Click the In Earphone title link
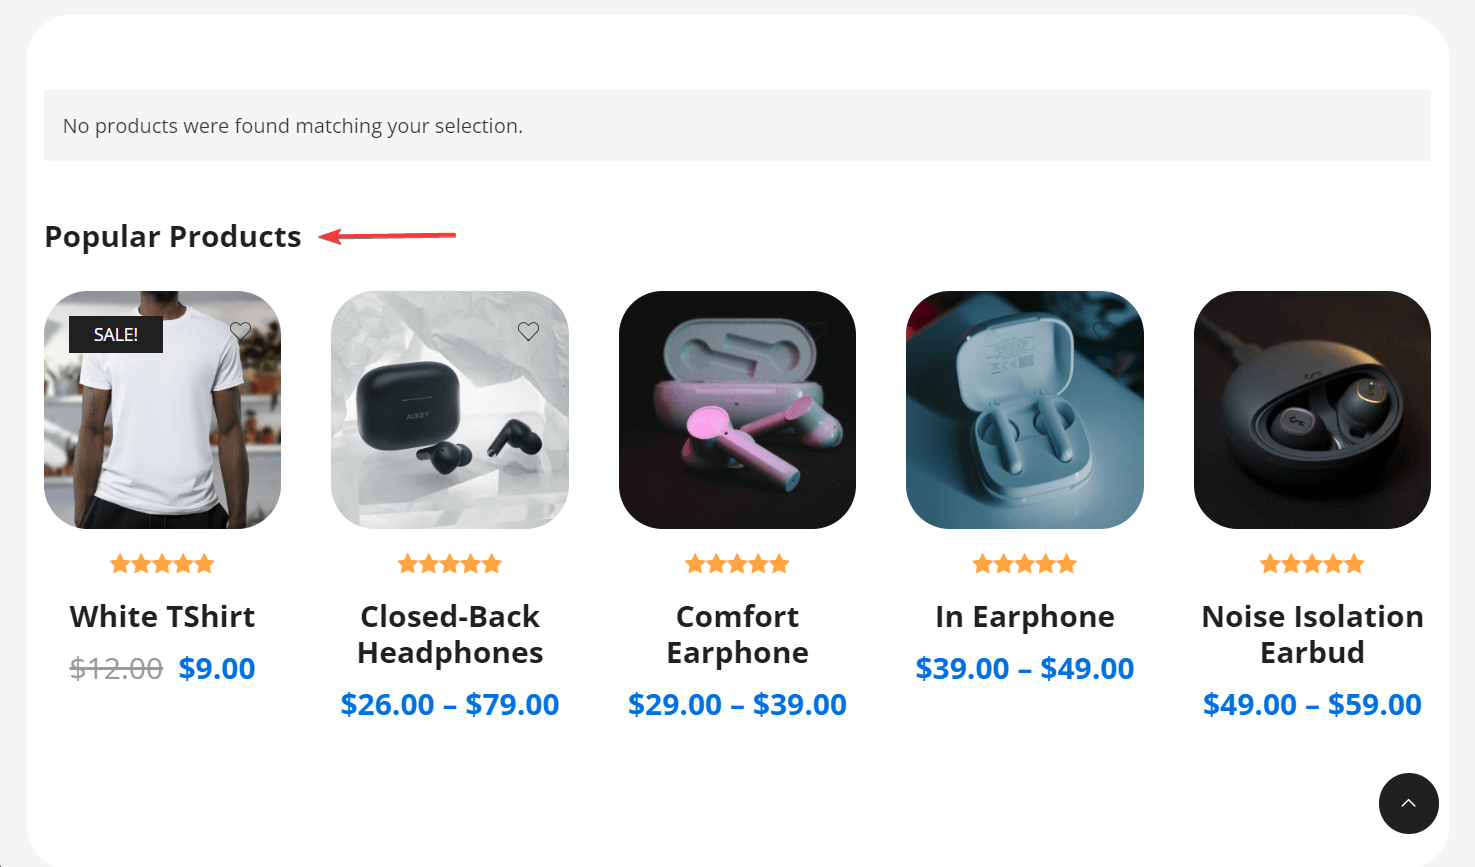This screenshot has width=1475, height=867. tap(1025, 617)
